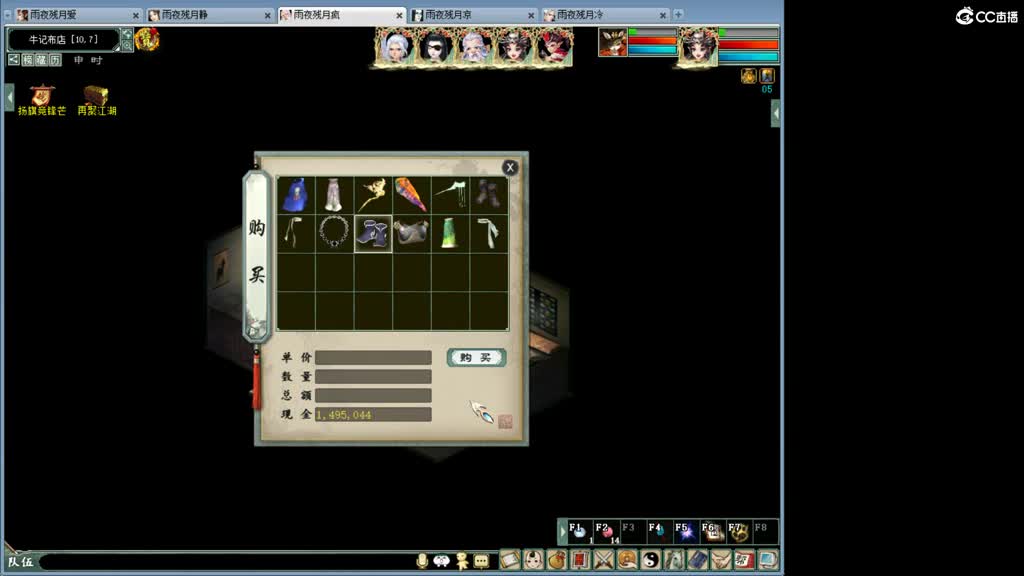Close the 雨夜残月静 tab

[x=268, y=15]
